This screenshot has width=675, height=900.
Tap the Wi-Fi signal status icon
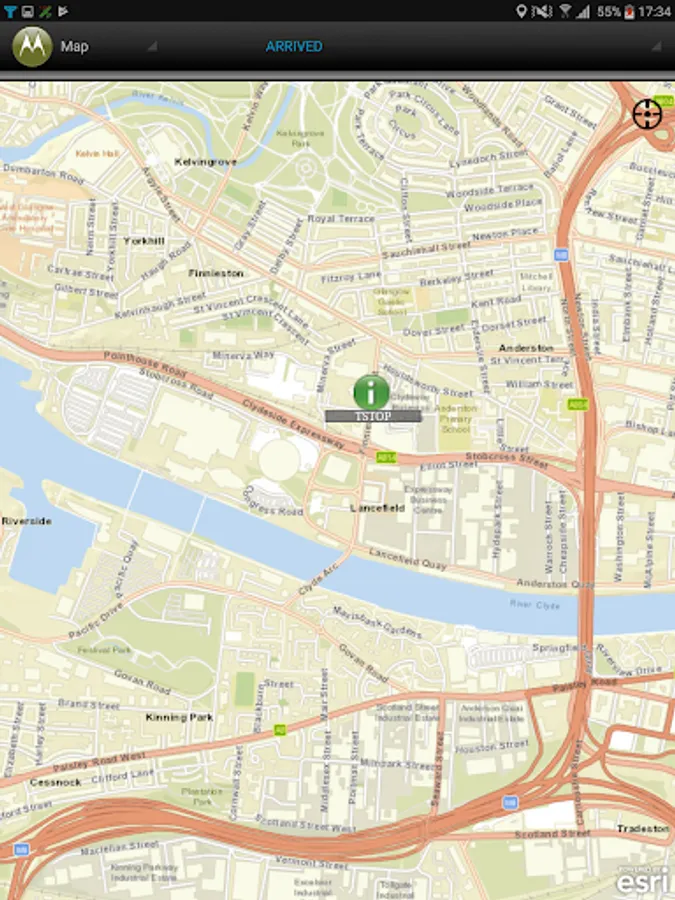565,11
